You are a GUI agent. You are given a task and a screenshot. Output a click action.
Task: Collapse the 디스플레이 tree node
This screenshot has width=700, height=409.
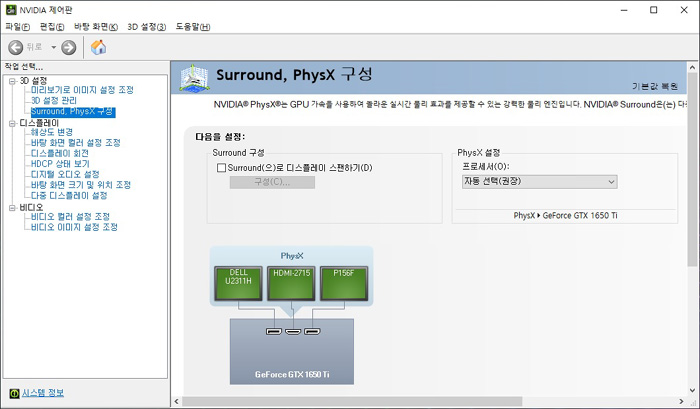pyautogui.click(x=12, y=124)
